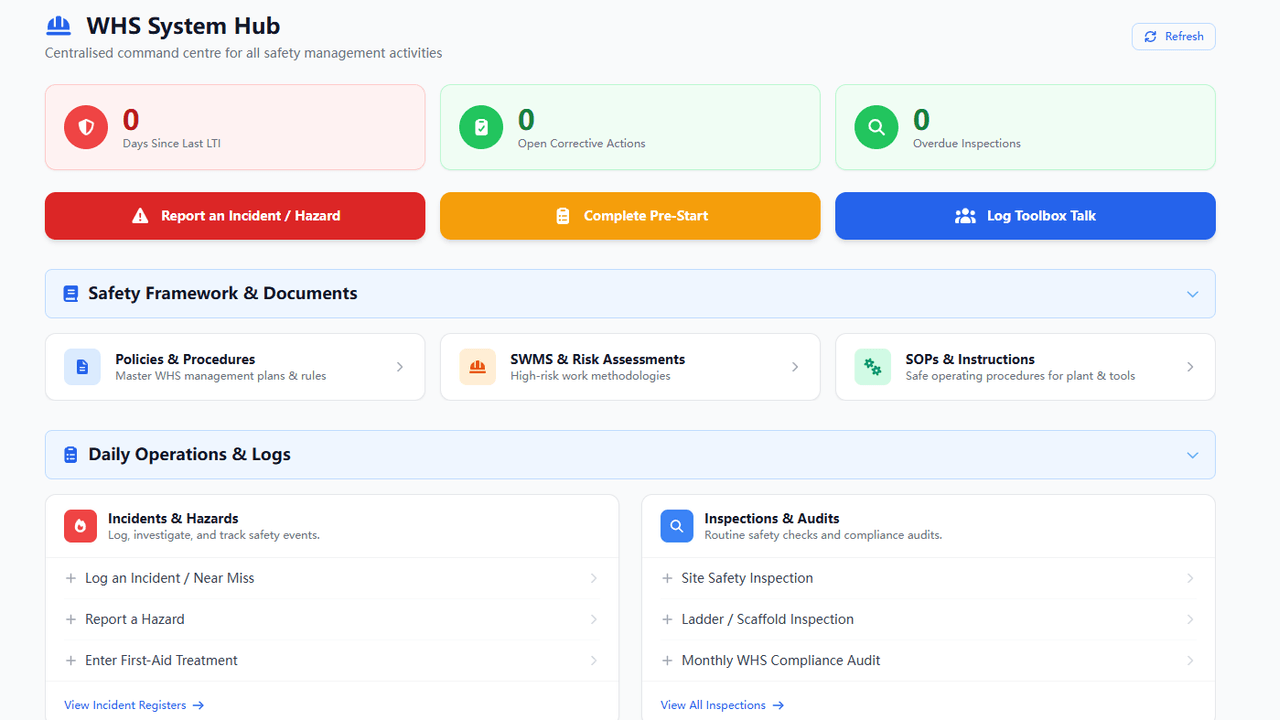Viewport: 1280px width, 720px height.
Task: Click the plus icon next to Log an Incident / Near Miss
Action: point(71,578)
